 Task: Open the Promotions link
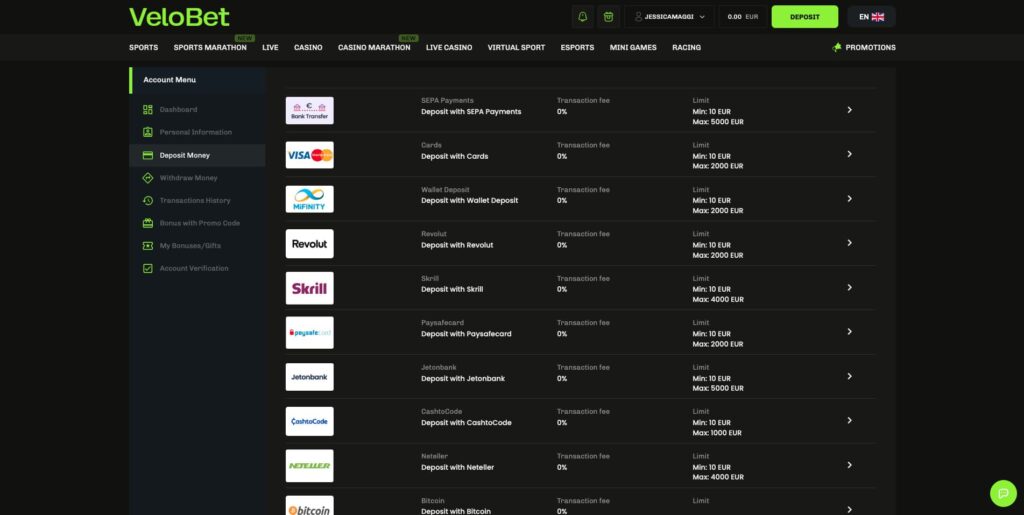tap(864, 48)
